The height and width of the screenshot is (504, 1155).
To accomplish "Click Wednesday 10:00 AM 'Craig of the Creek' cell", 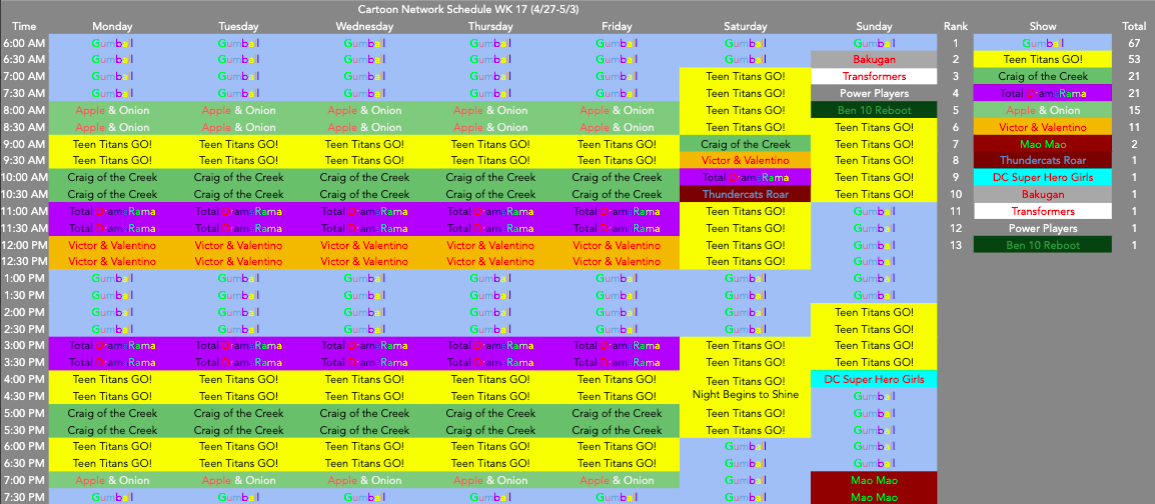I will pyautogui.click(x=364, y=177).
